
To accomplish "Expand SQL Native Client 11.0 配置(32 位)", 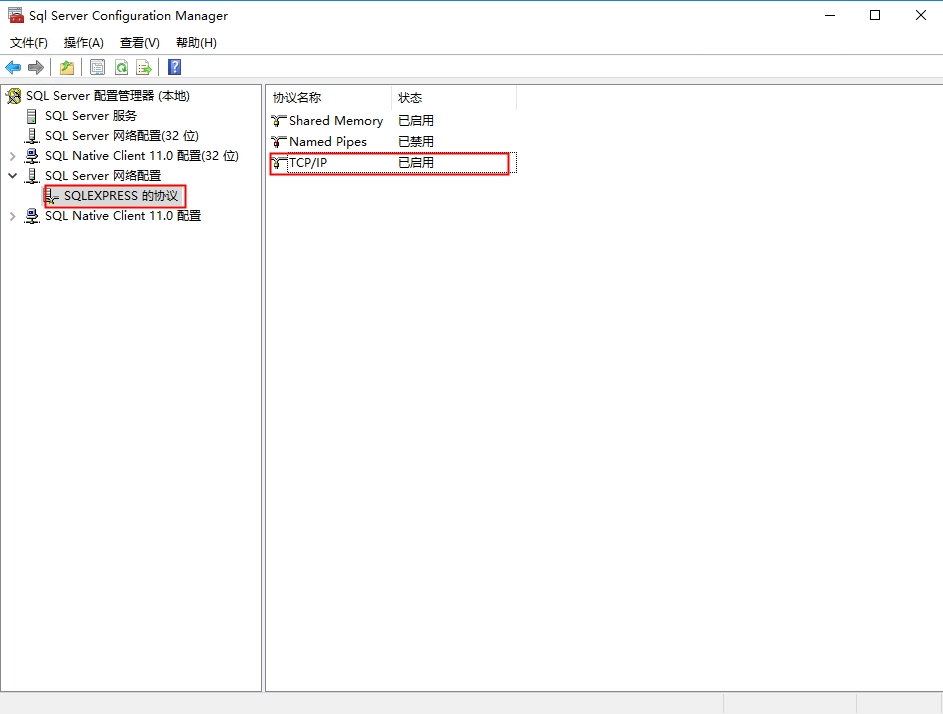I will (13, 156).
